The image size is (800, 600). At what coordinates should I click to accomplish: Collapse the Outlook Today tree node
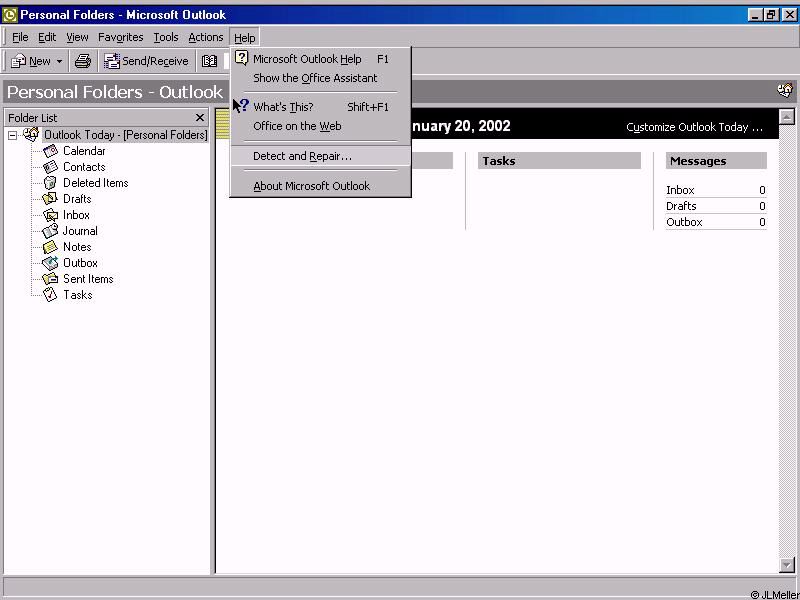point(12,136)
